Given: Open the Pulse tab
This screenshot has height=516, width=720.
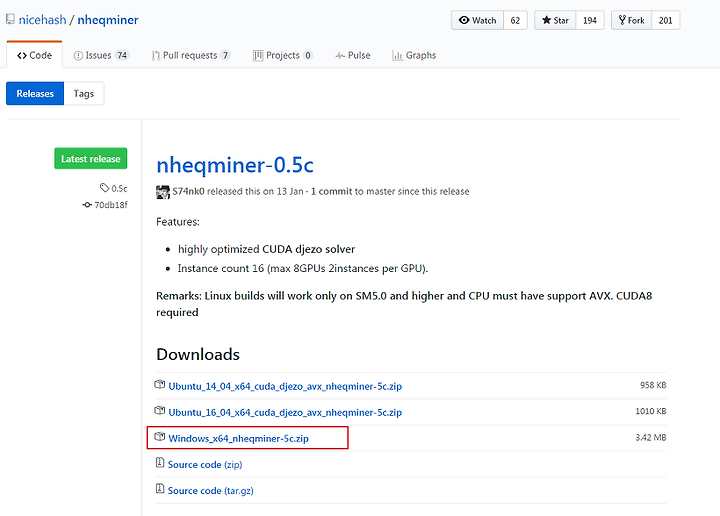Looking at the screenshot, I should (353, 55).
